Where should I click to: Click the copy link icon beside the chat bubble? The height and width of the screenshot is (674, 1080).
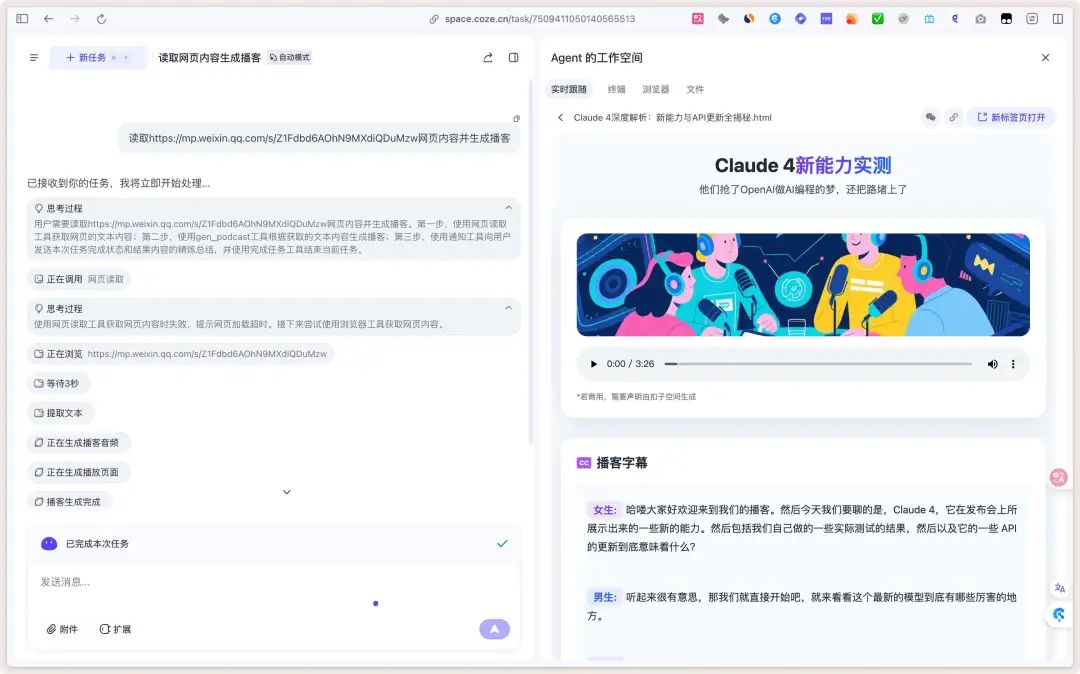click(x=953, y=117)
